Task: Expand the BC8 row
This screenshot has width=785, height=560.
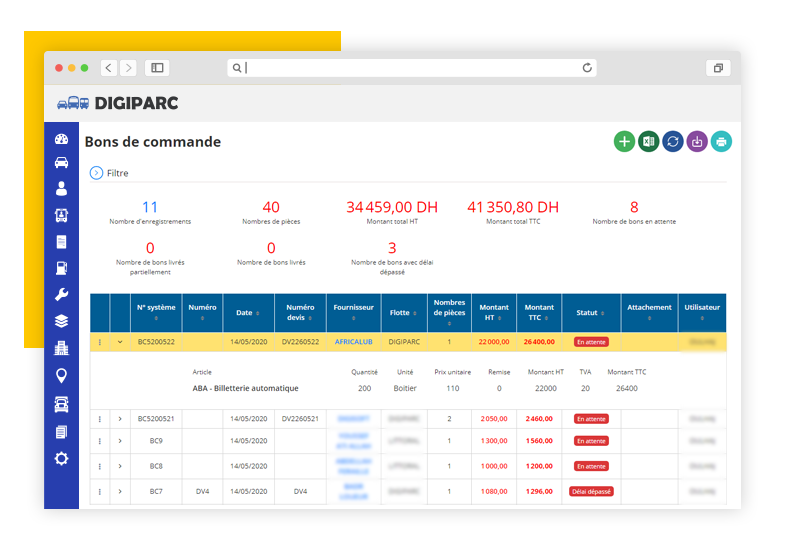Action: click(120, 466)
